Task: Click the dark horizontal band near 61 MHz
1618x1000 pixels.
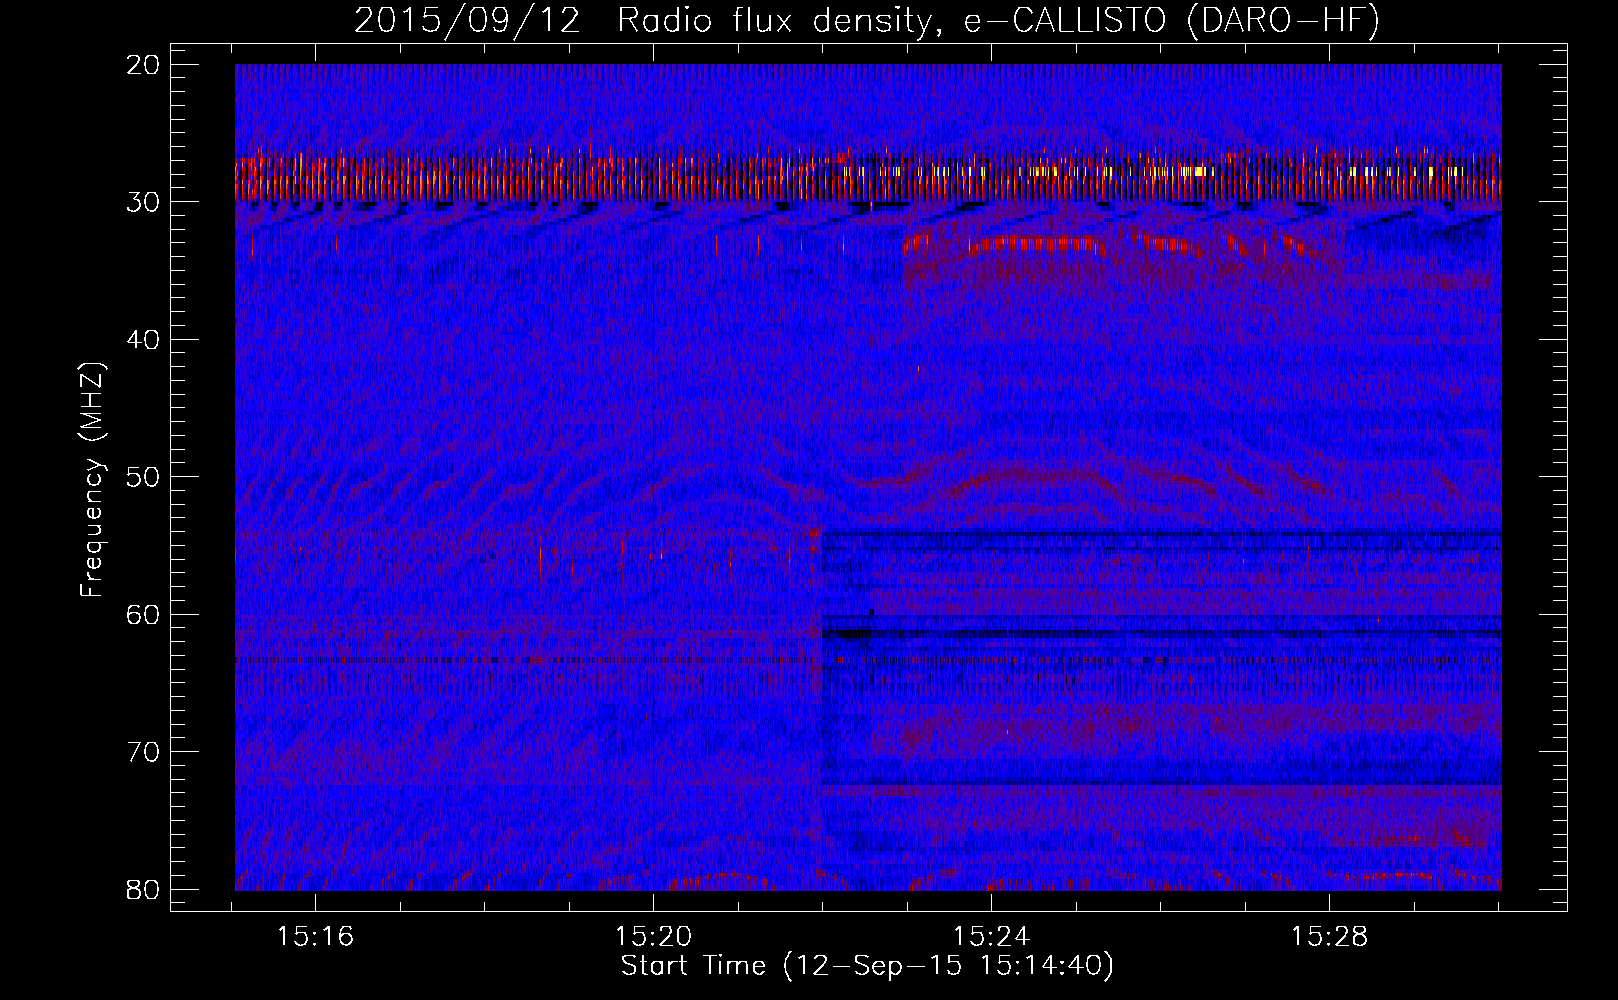Action: [x=1160, y=632]
